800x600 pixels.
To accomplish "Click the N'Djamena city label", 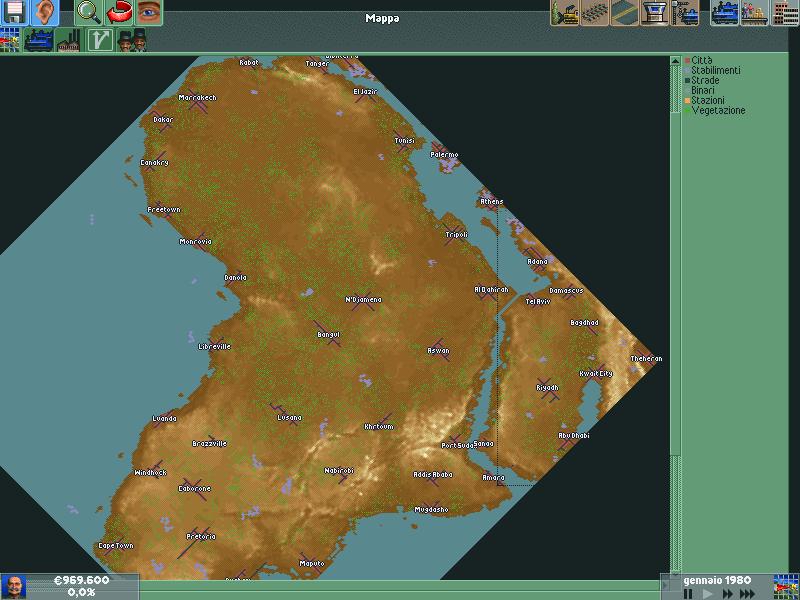I will tap(363, 300).
